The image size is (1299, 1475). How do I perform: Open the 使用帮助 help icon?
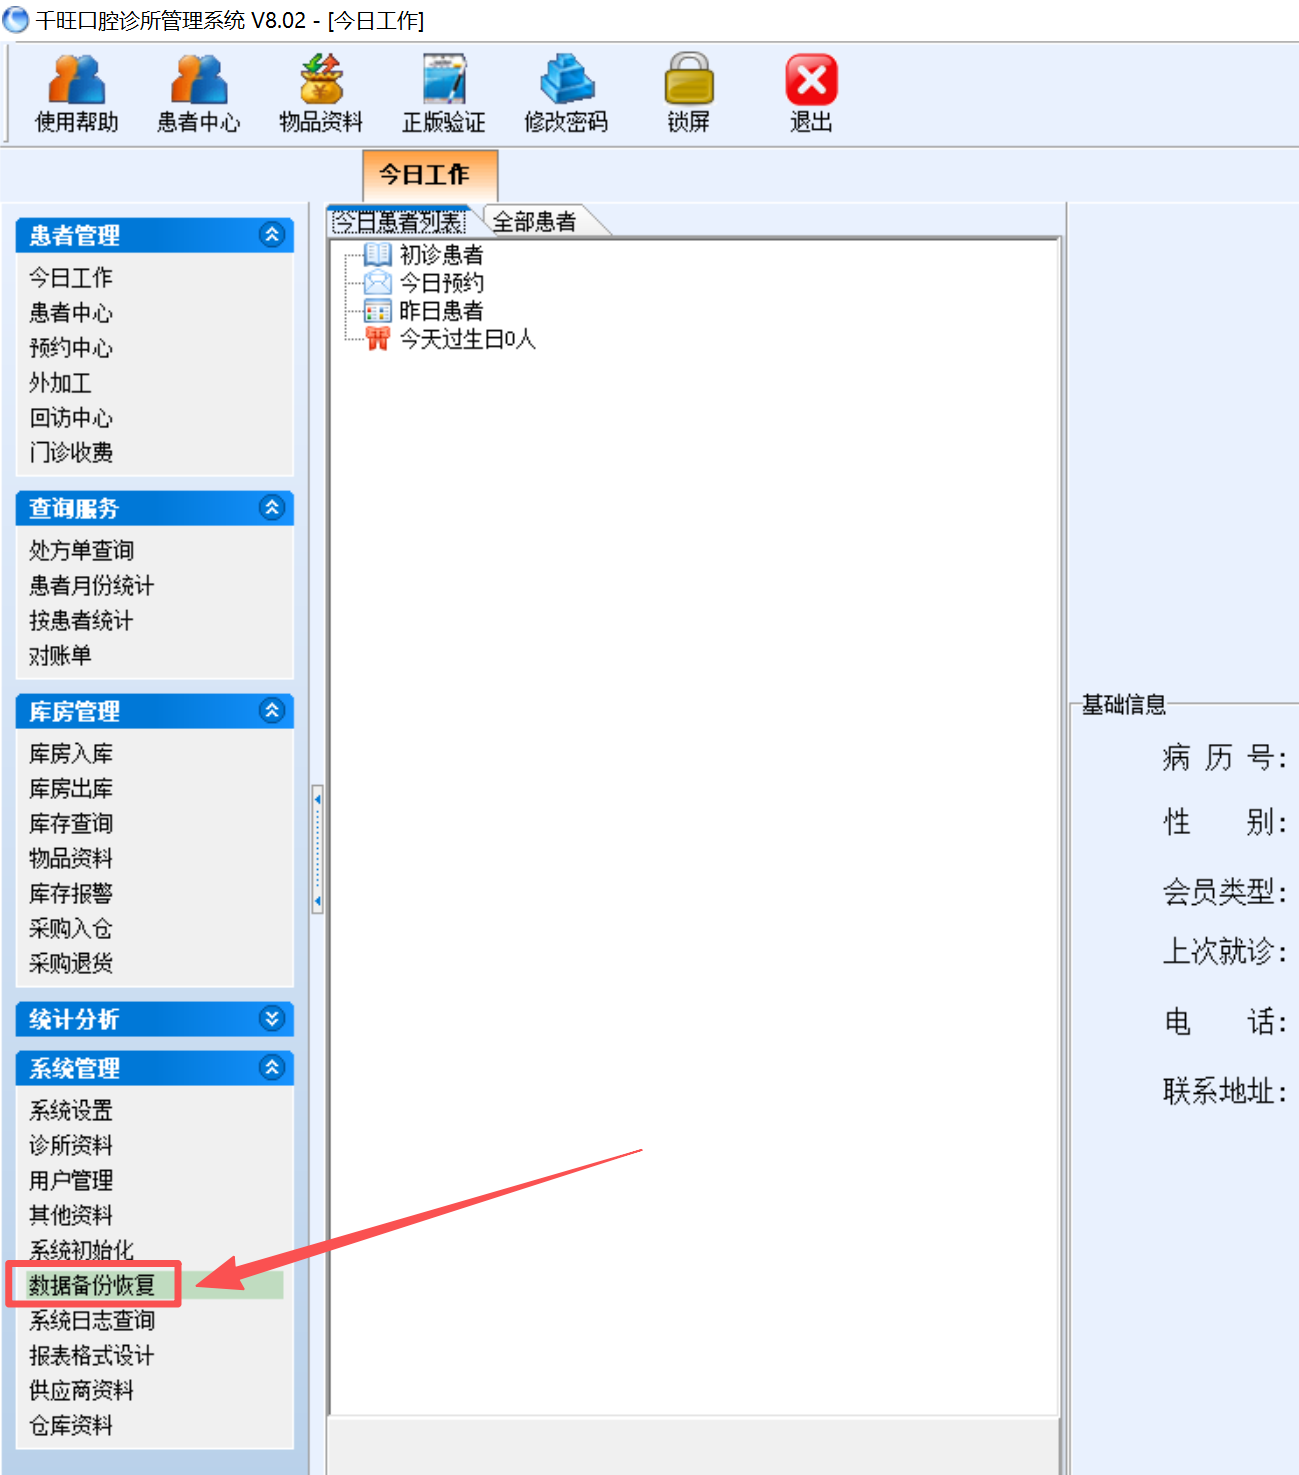tap(76, 92)
